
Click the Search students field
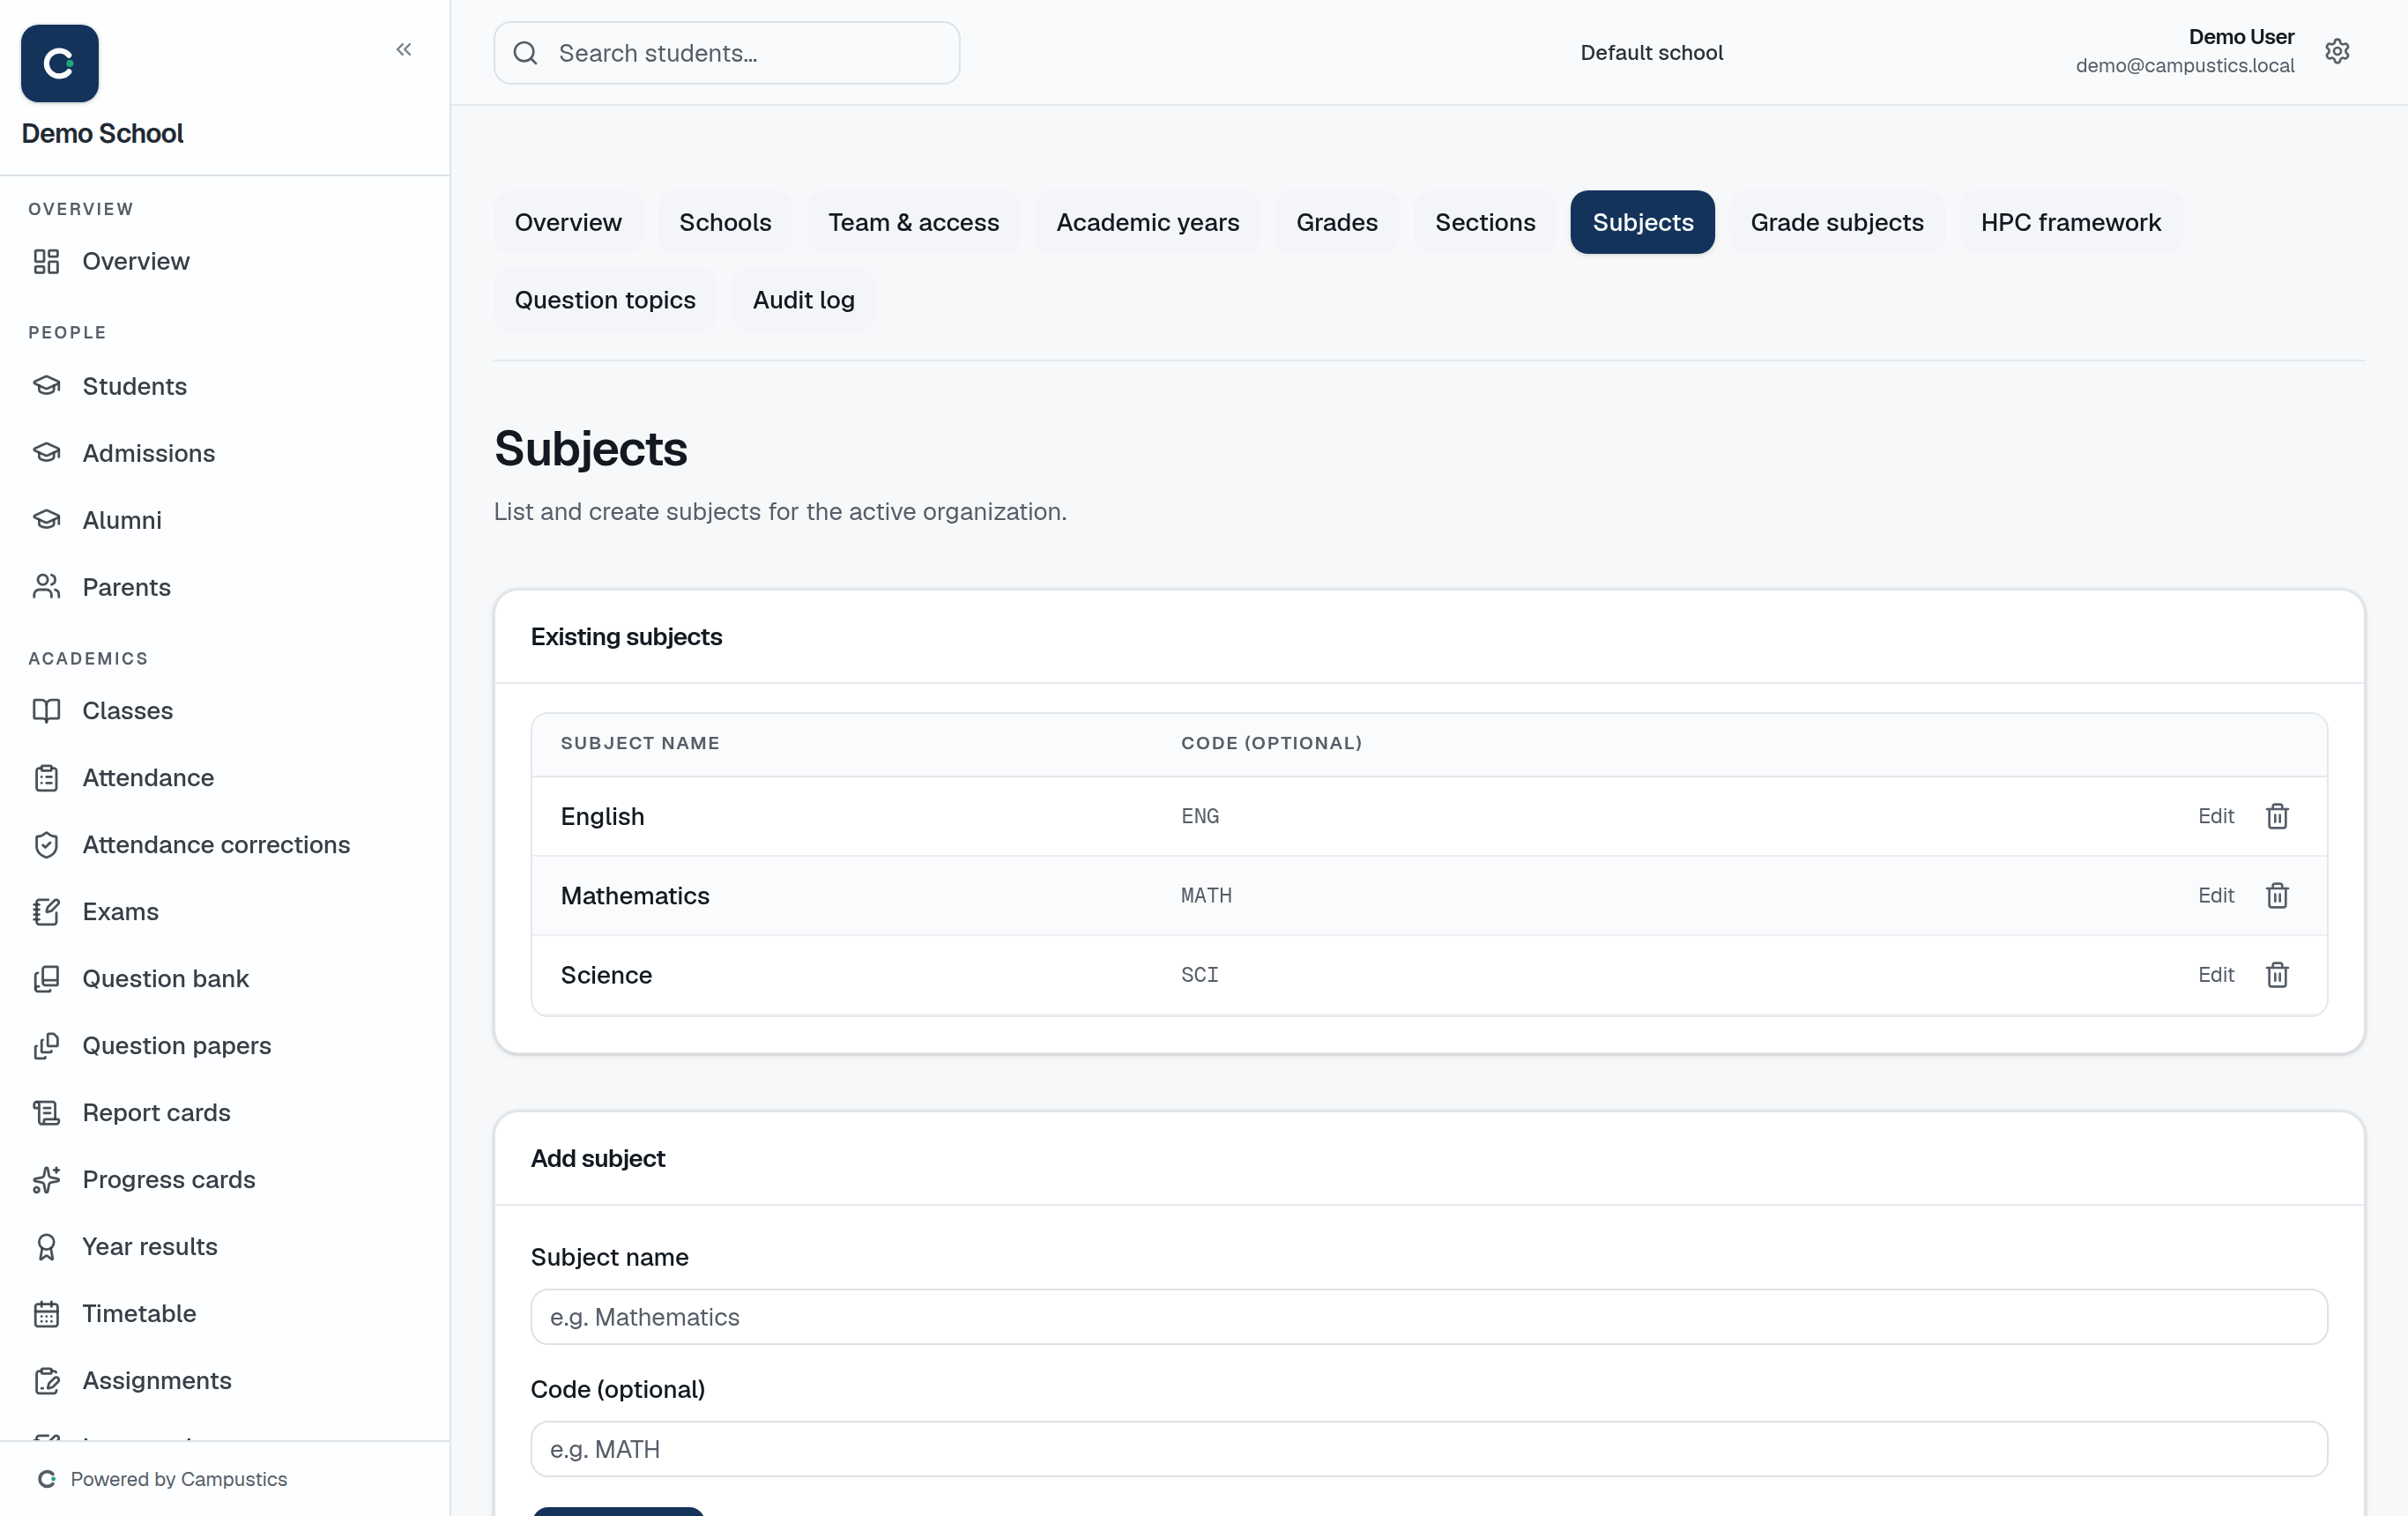(727, 53)
